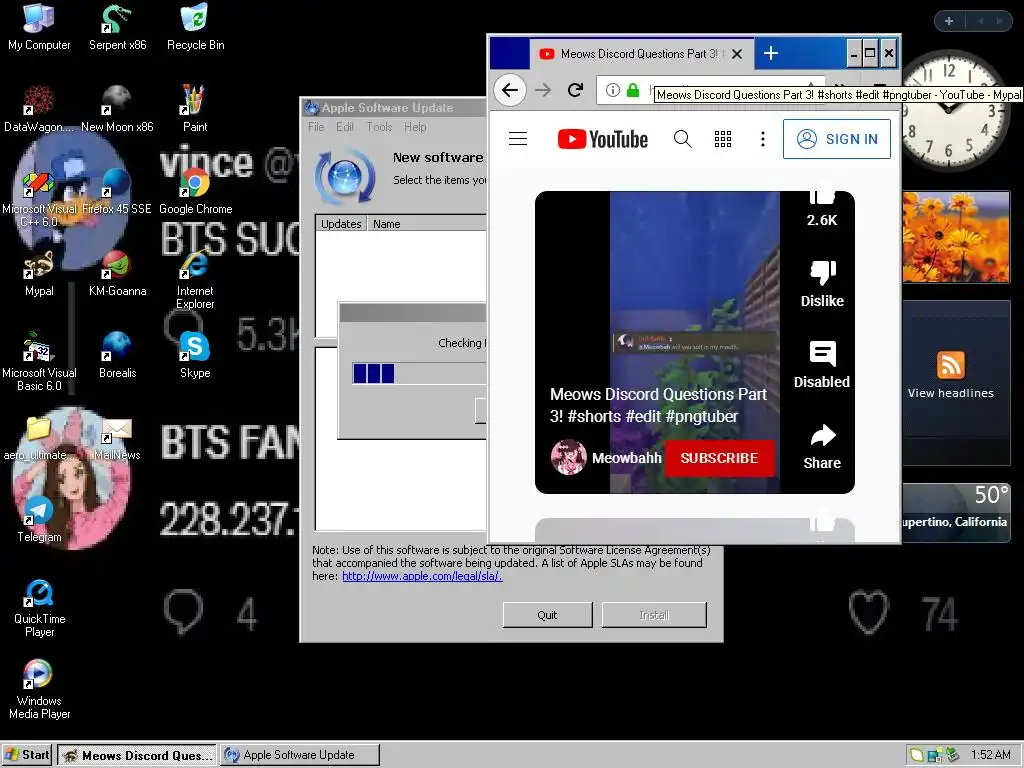Launch KM-Goanna browser shortcut
The width and height of the screenshot is (1024, 768).
click(x=117, y=273)
